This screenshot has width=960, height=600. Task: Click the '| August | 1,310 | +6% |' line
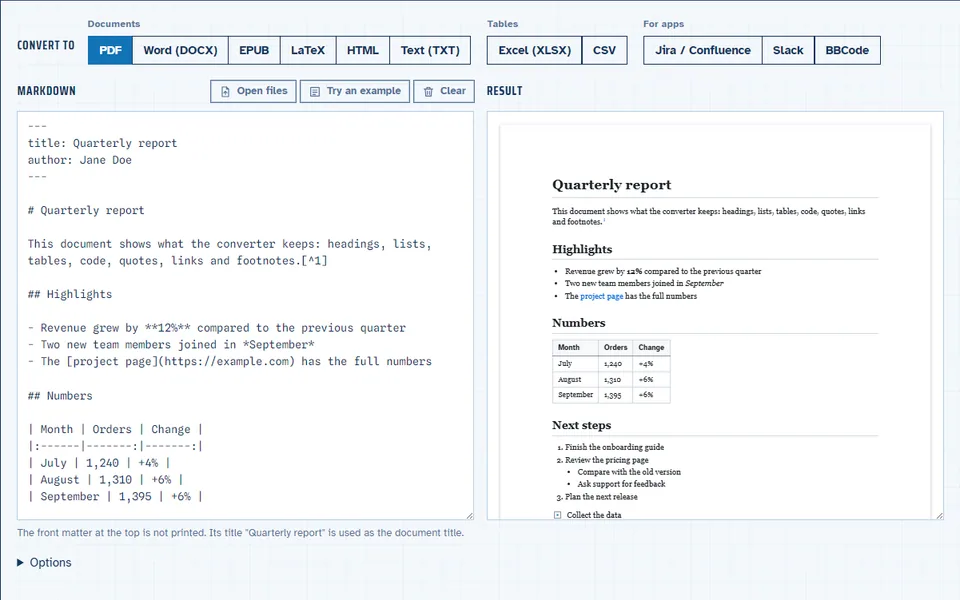point(105,480)
